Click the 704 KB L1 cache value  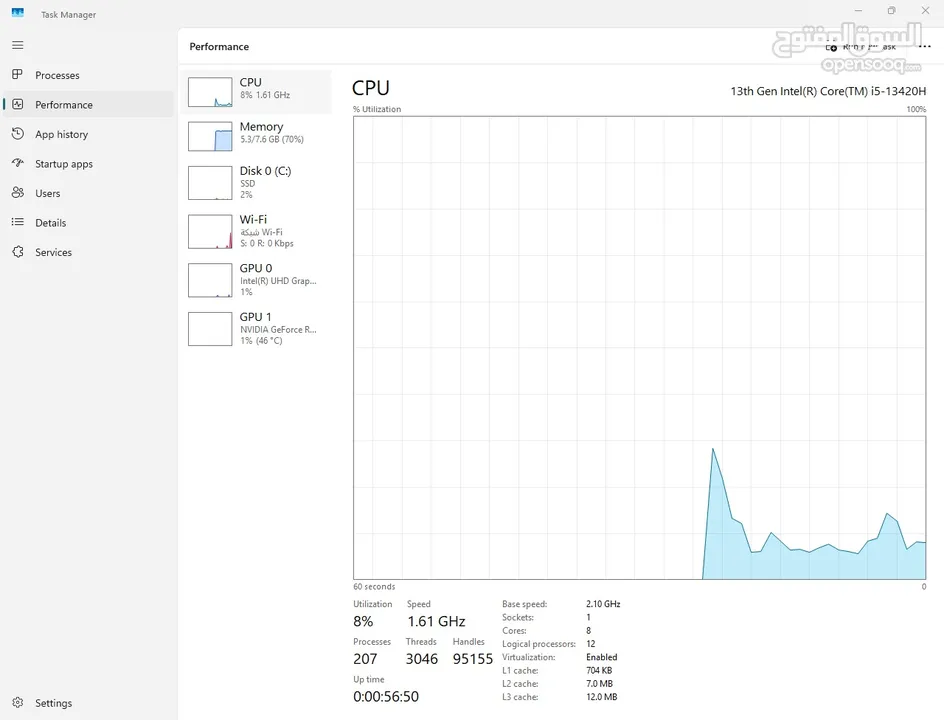click(599, 671)
